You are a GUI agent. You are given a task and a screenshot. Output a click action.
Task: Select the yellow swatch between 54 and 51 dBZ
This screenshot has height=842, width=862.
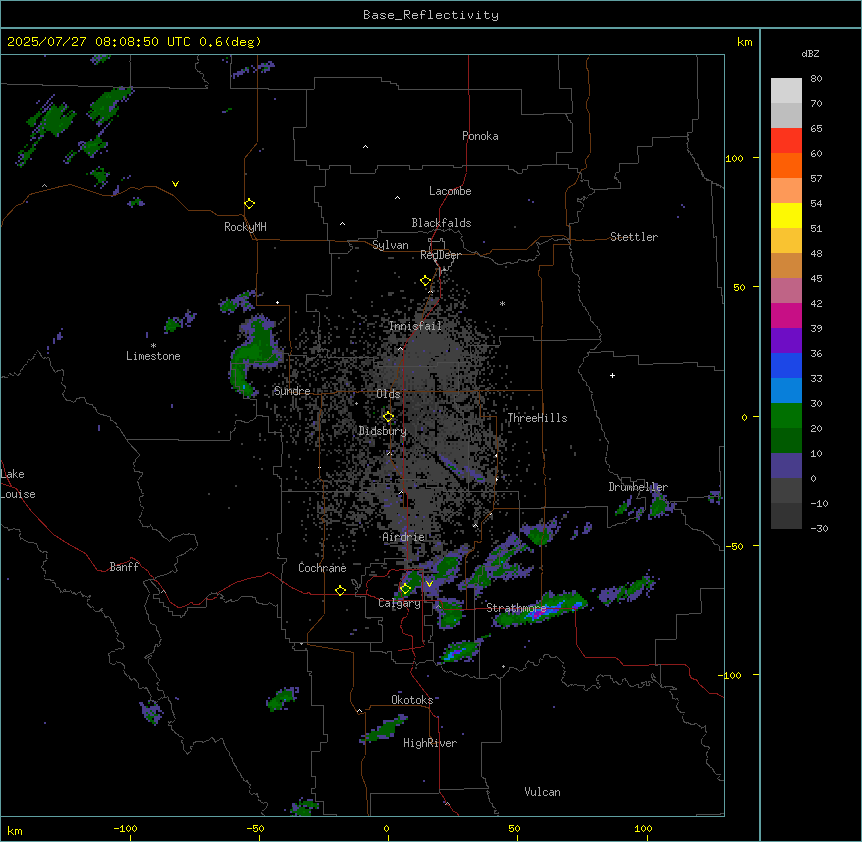(x=786, y=215)
